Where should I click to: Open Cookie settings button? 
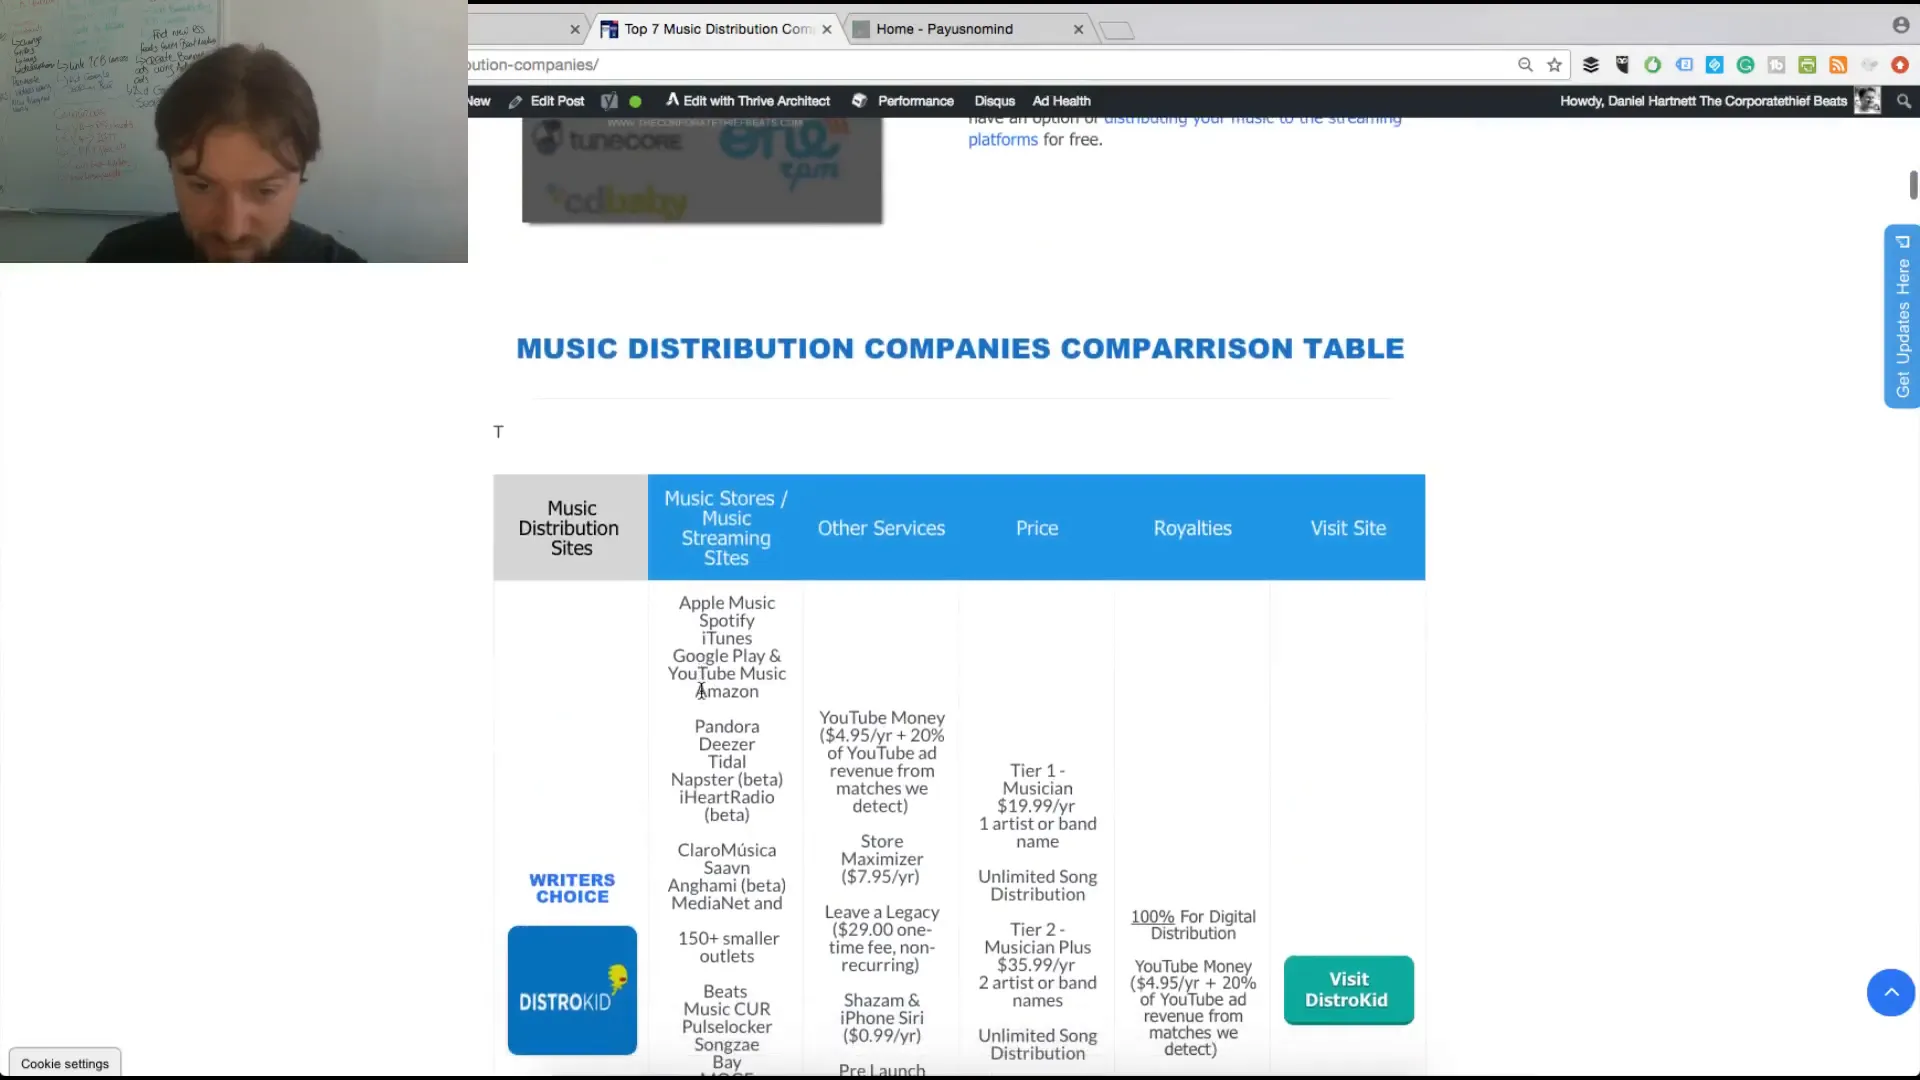click(x=65, y=1063)
